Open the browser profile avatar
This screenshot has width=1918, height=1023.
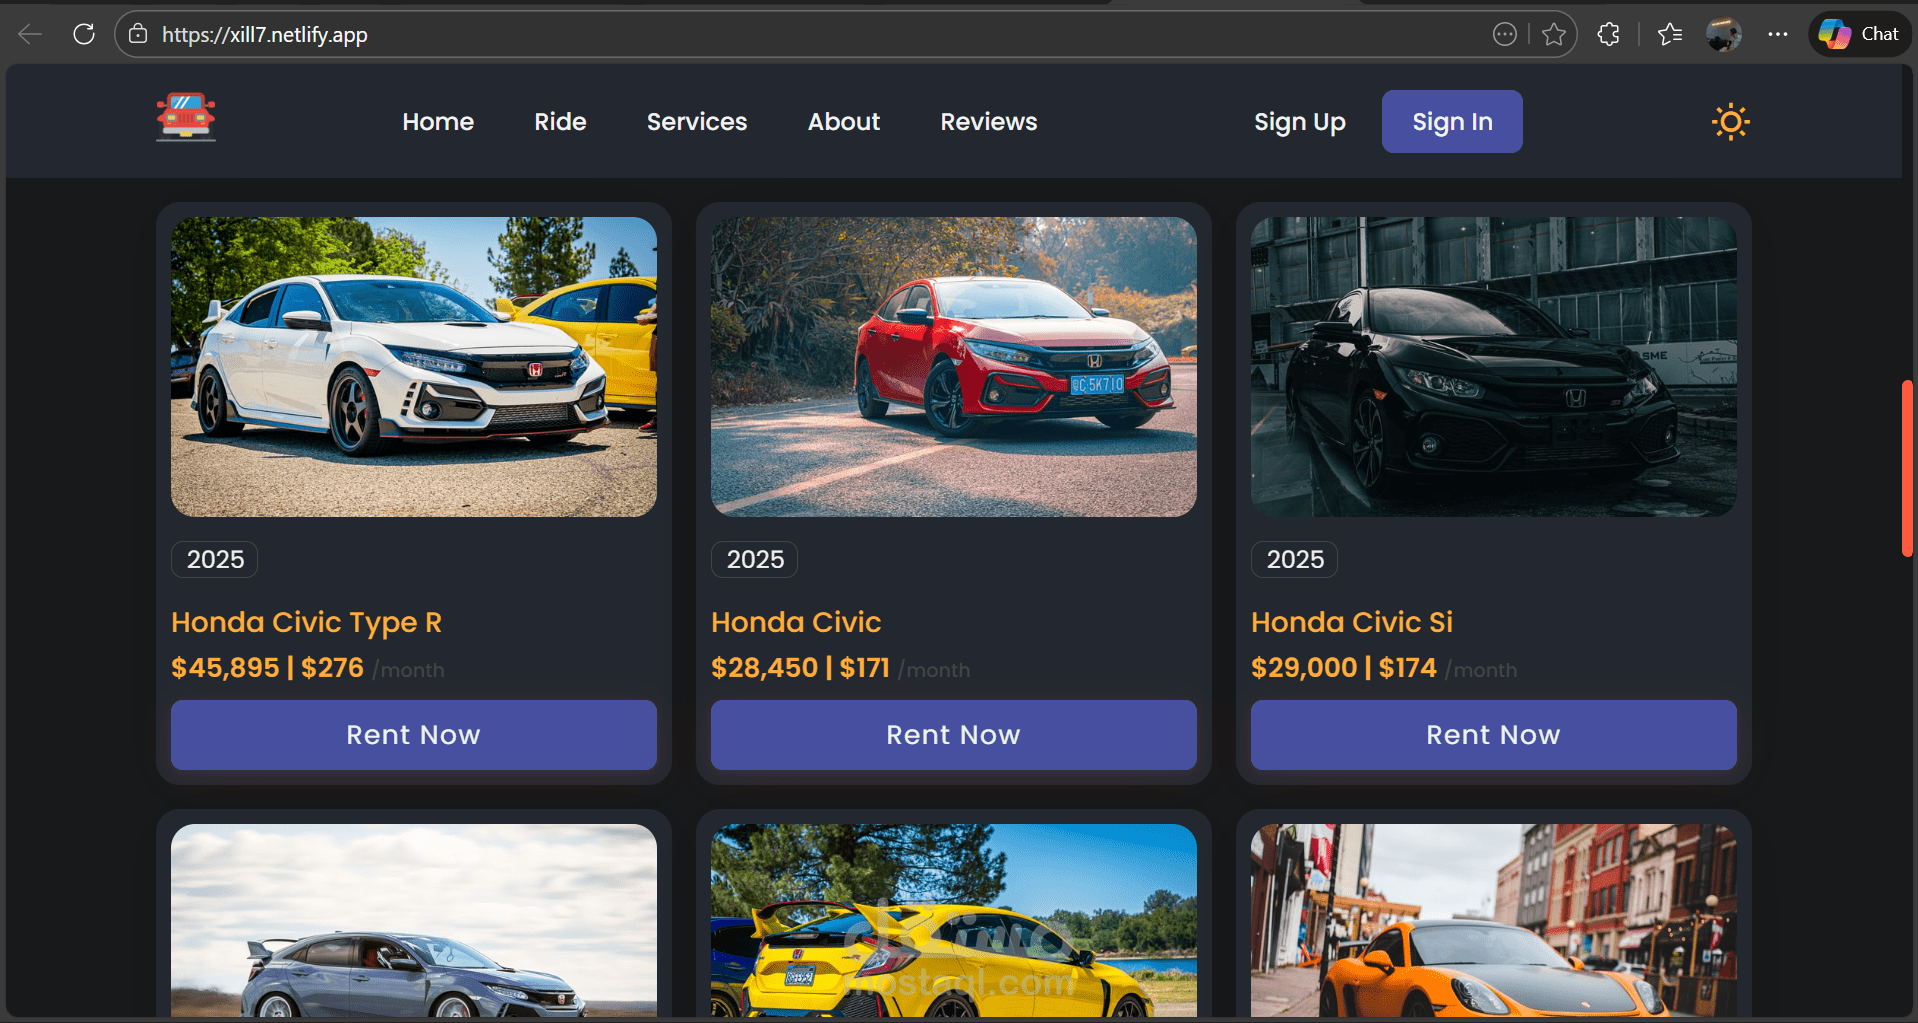(1723, 35)
